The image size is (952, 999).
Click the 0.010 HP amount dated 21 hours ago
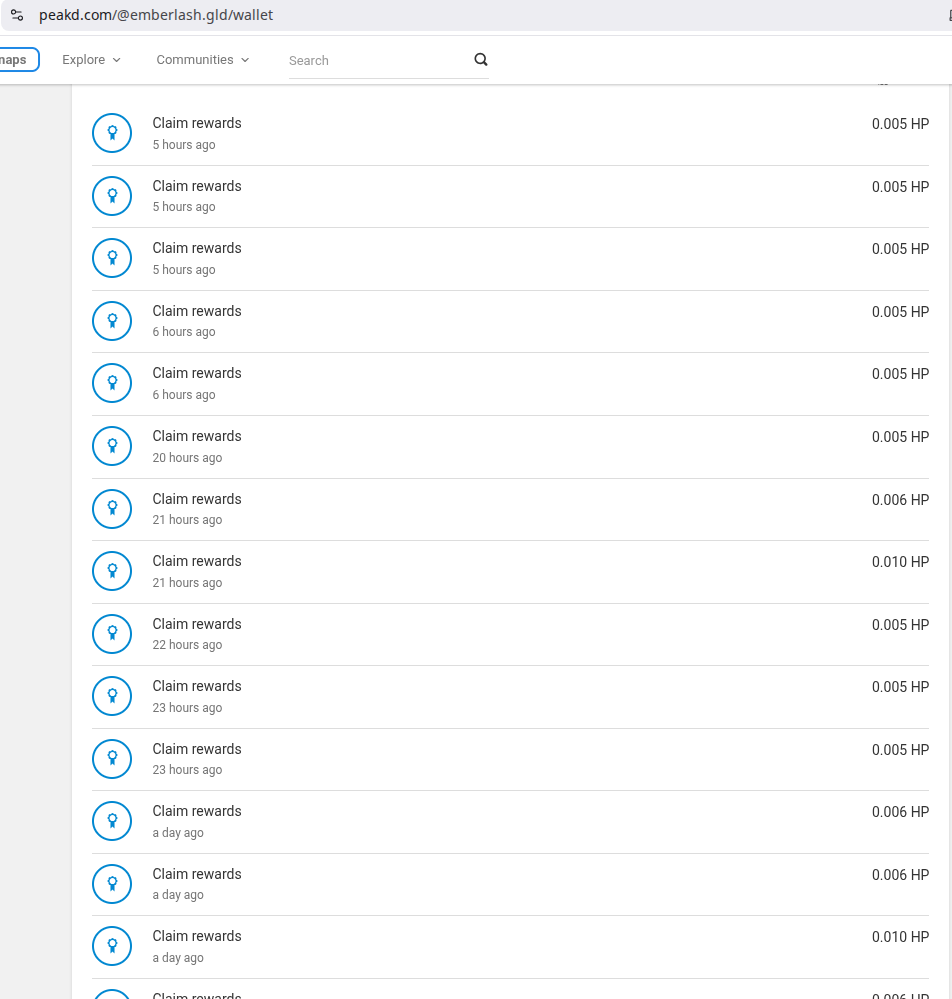(x=900, y=561)
